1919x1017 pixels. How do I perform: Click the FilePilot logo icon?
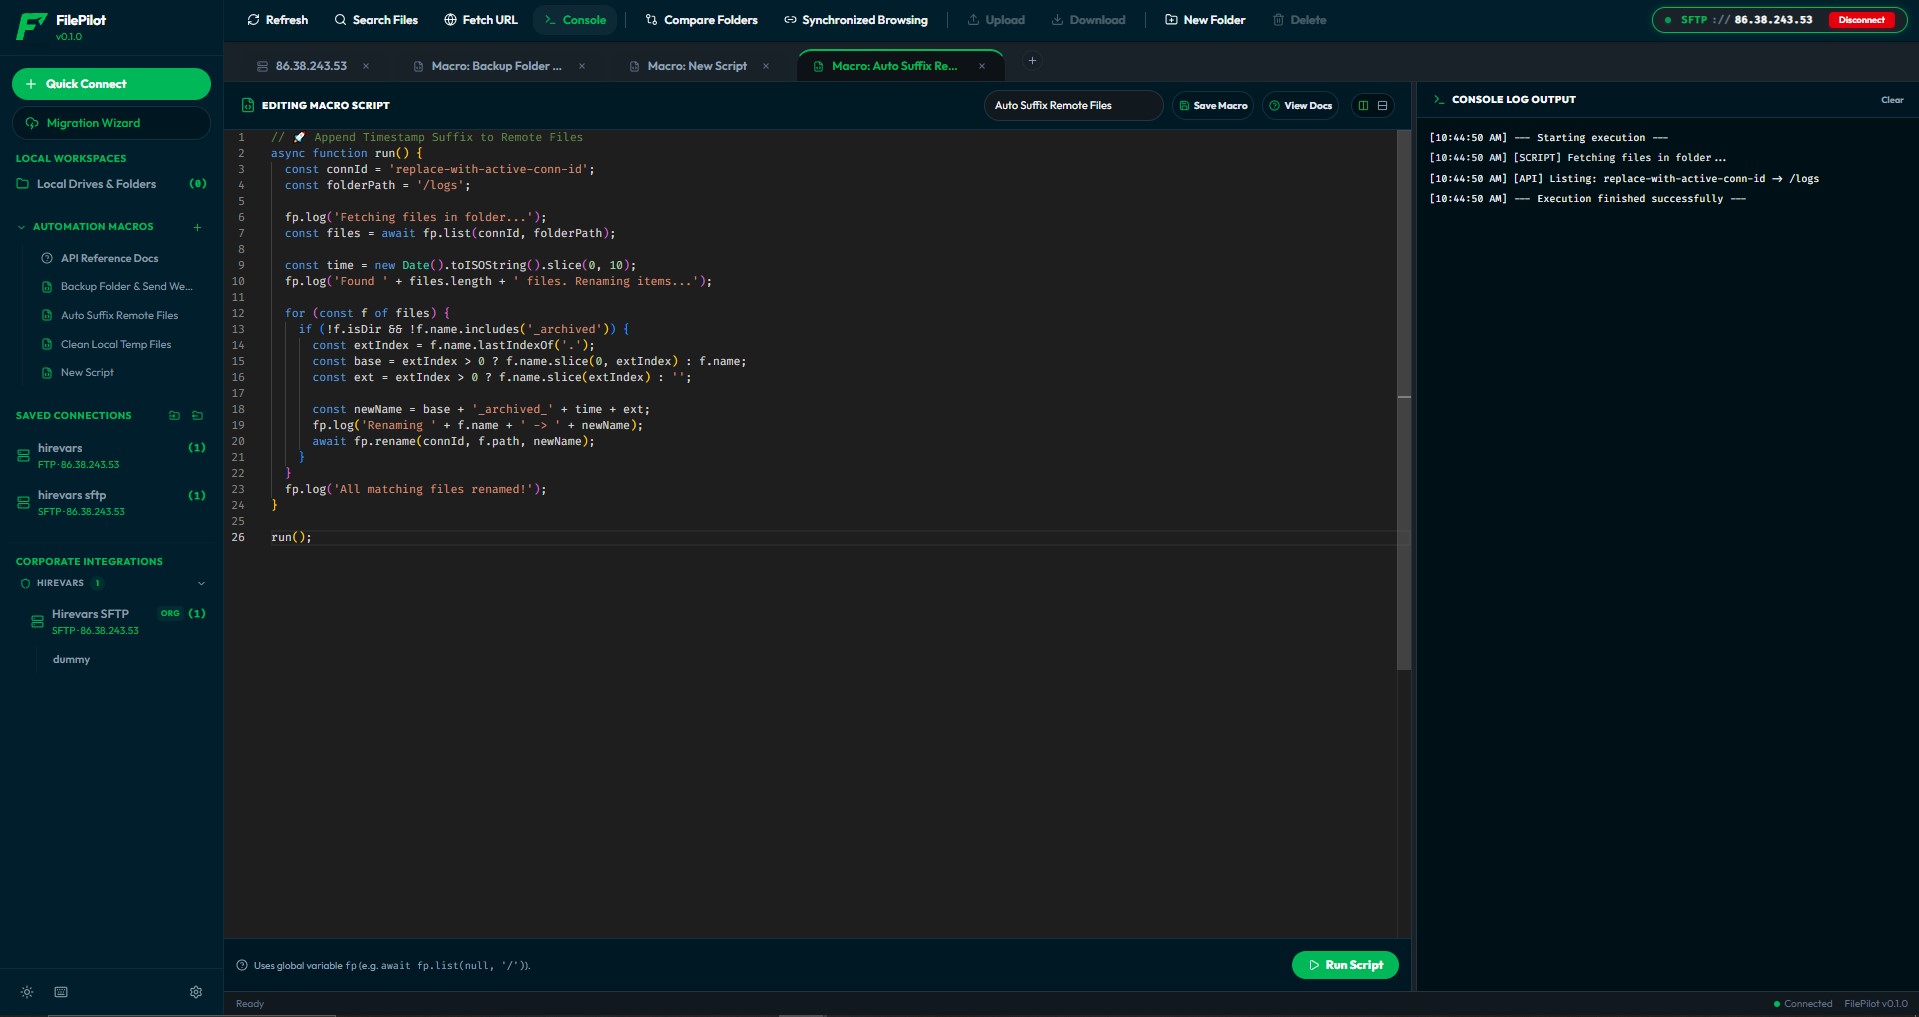click(x=32, y=26)
